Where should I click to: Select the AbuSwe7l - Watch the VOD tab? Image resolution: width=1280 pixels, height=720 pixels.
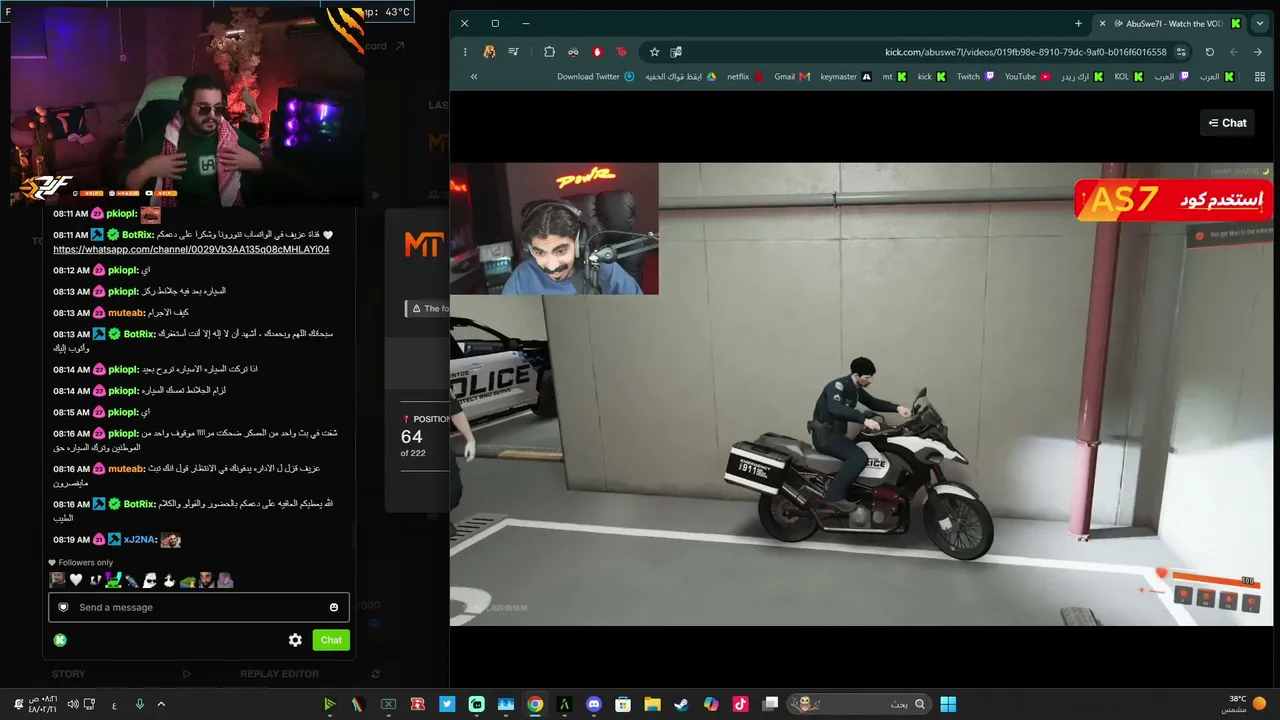point(1171,23)
